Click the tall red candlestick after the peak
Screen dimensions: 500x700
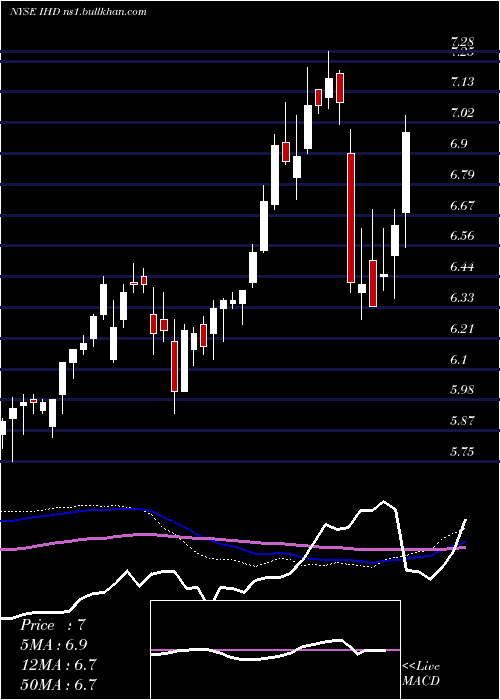coord(351,218)
